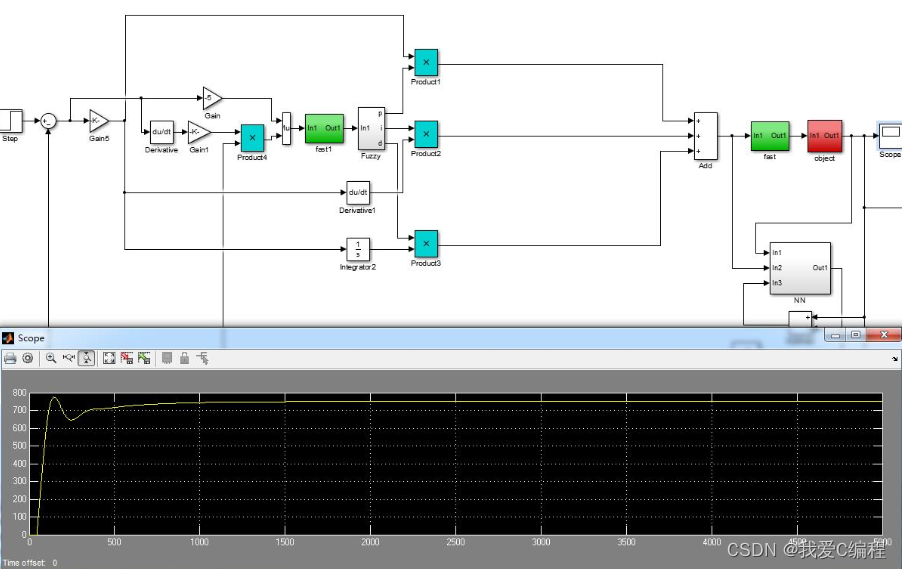Image resolution: width=902 pixels, height=569 pixels.
Task: Select the Zoom magnifier tool
Action: pos(51,358)
